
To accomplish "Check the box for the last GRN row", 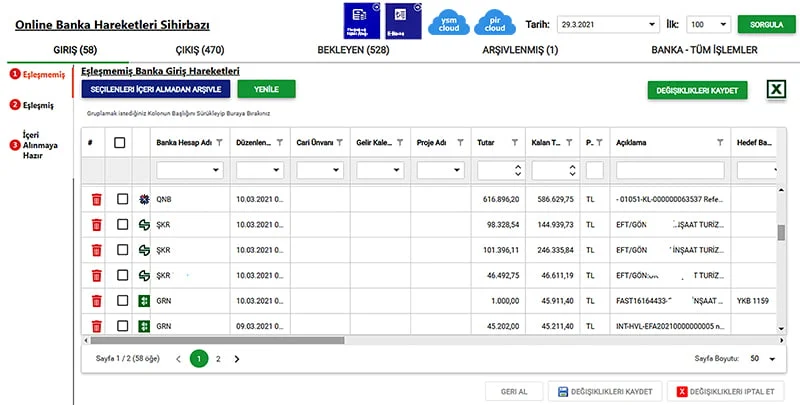I will [x=122, y=325].
